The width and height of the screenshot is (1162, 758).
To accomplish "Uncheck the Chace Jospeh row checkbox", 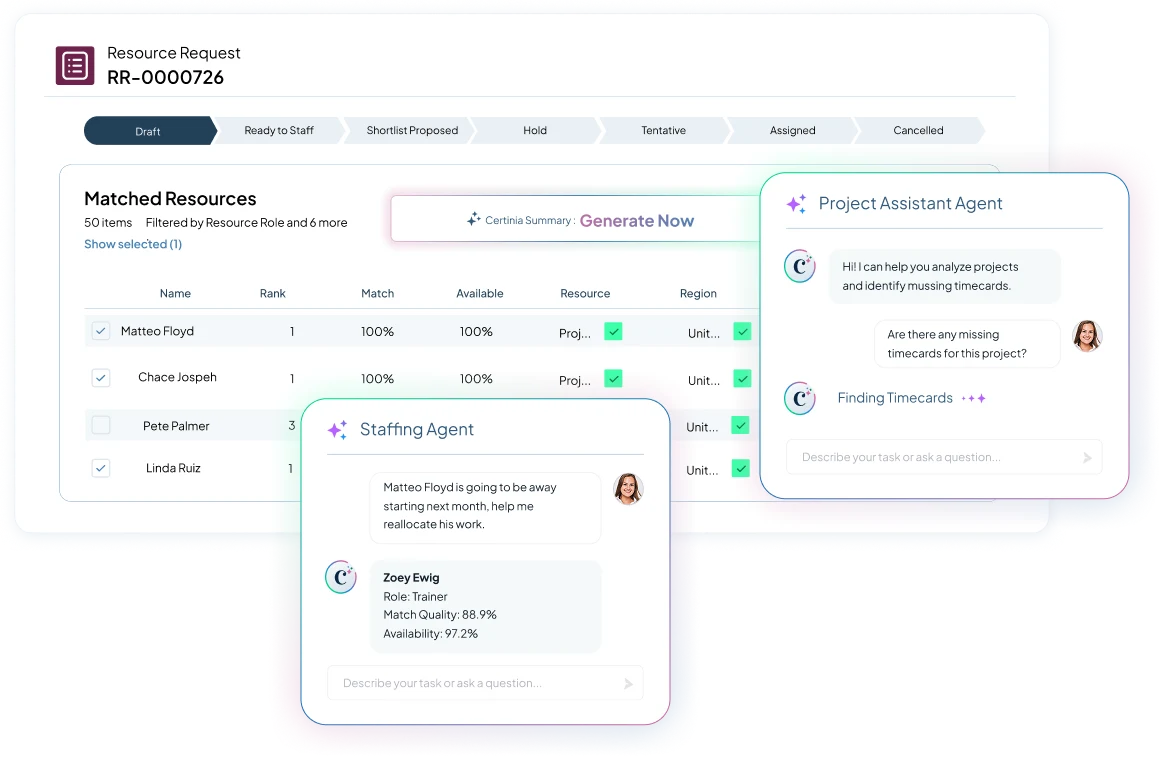I will click(101, 378).
